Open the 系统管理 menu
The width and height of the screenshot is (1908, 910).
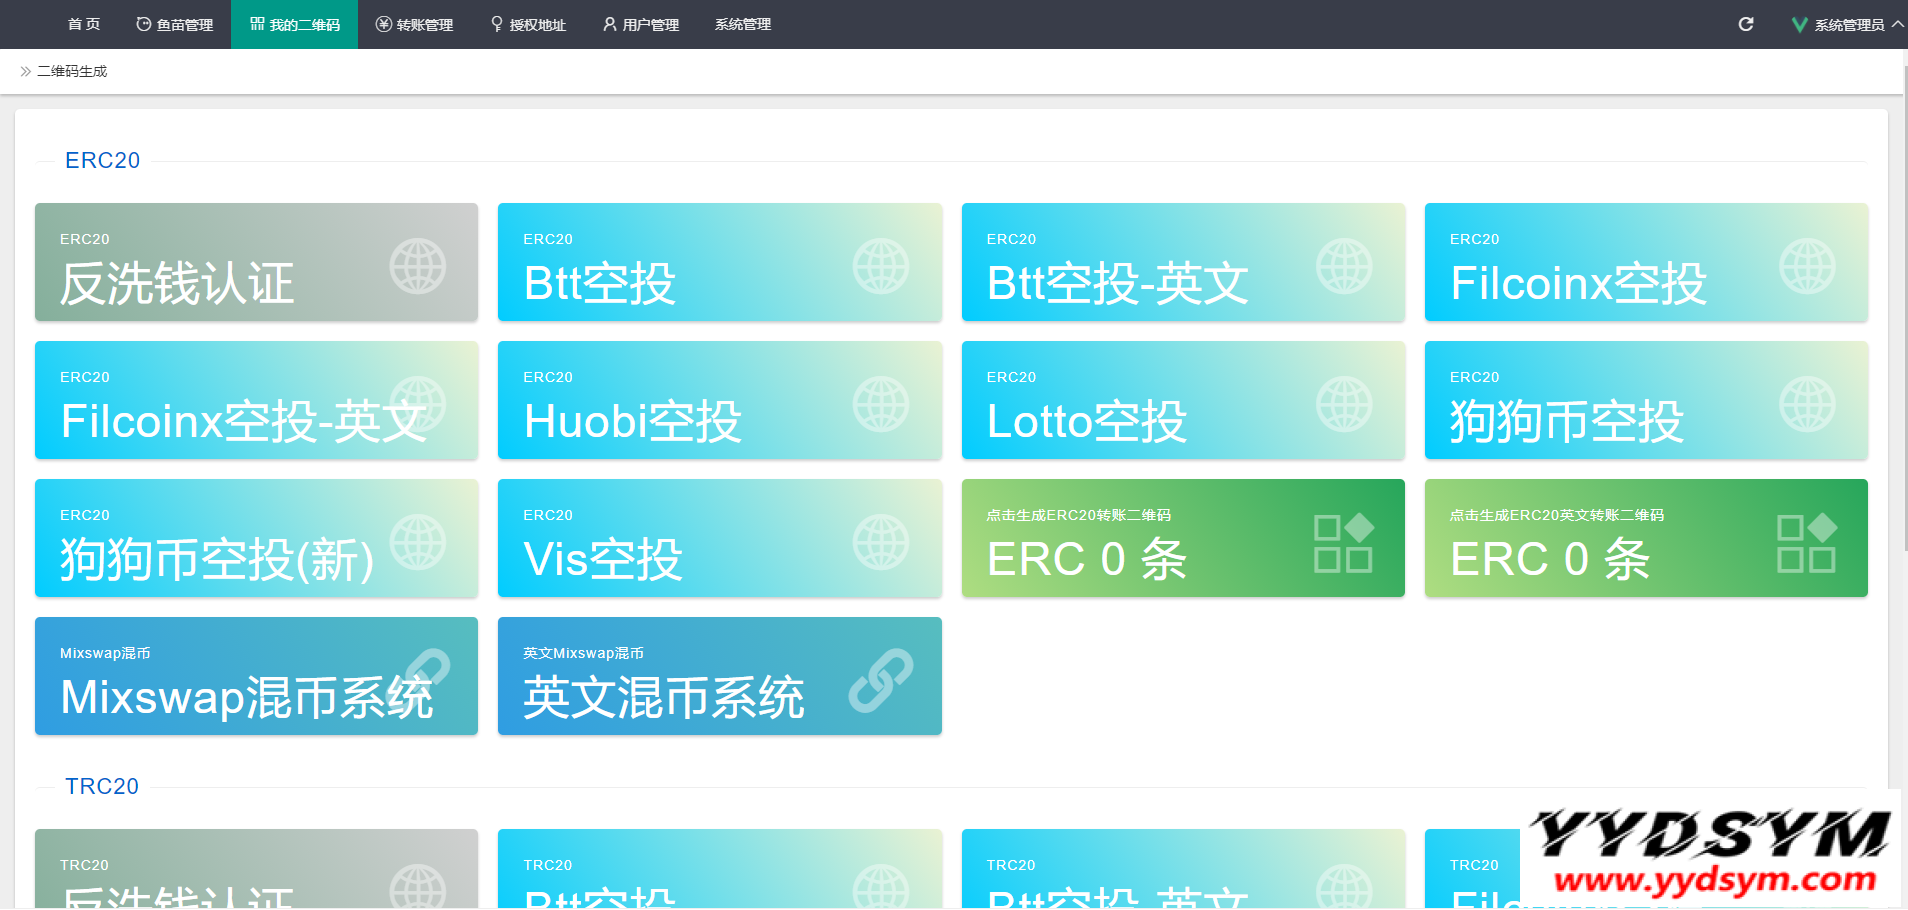pos(742,25)
